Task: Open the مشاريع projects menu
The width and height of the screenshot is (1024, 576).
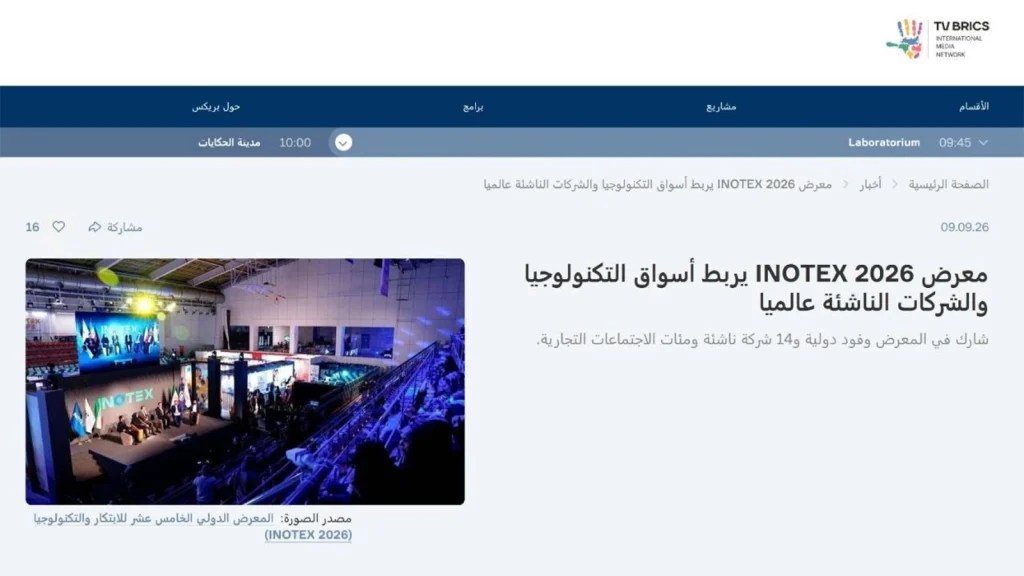Action: (x=721, y=106)
